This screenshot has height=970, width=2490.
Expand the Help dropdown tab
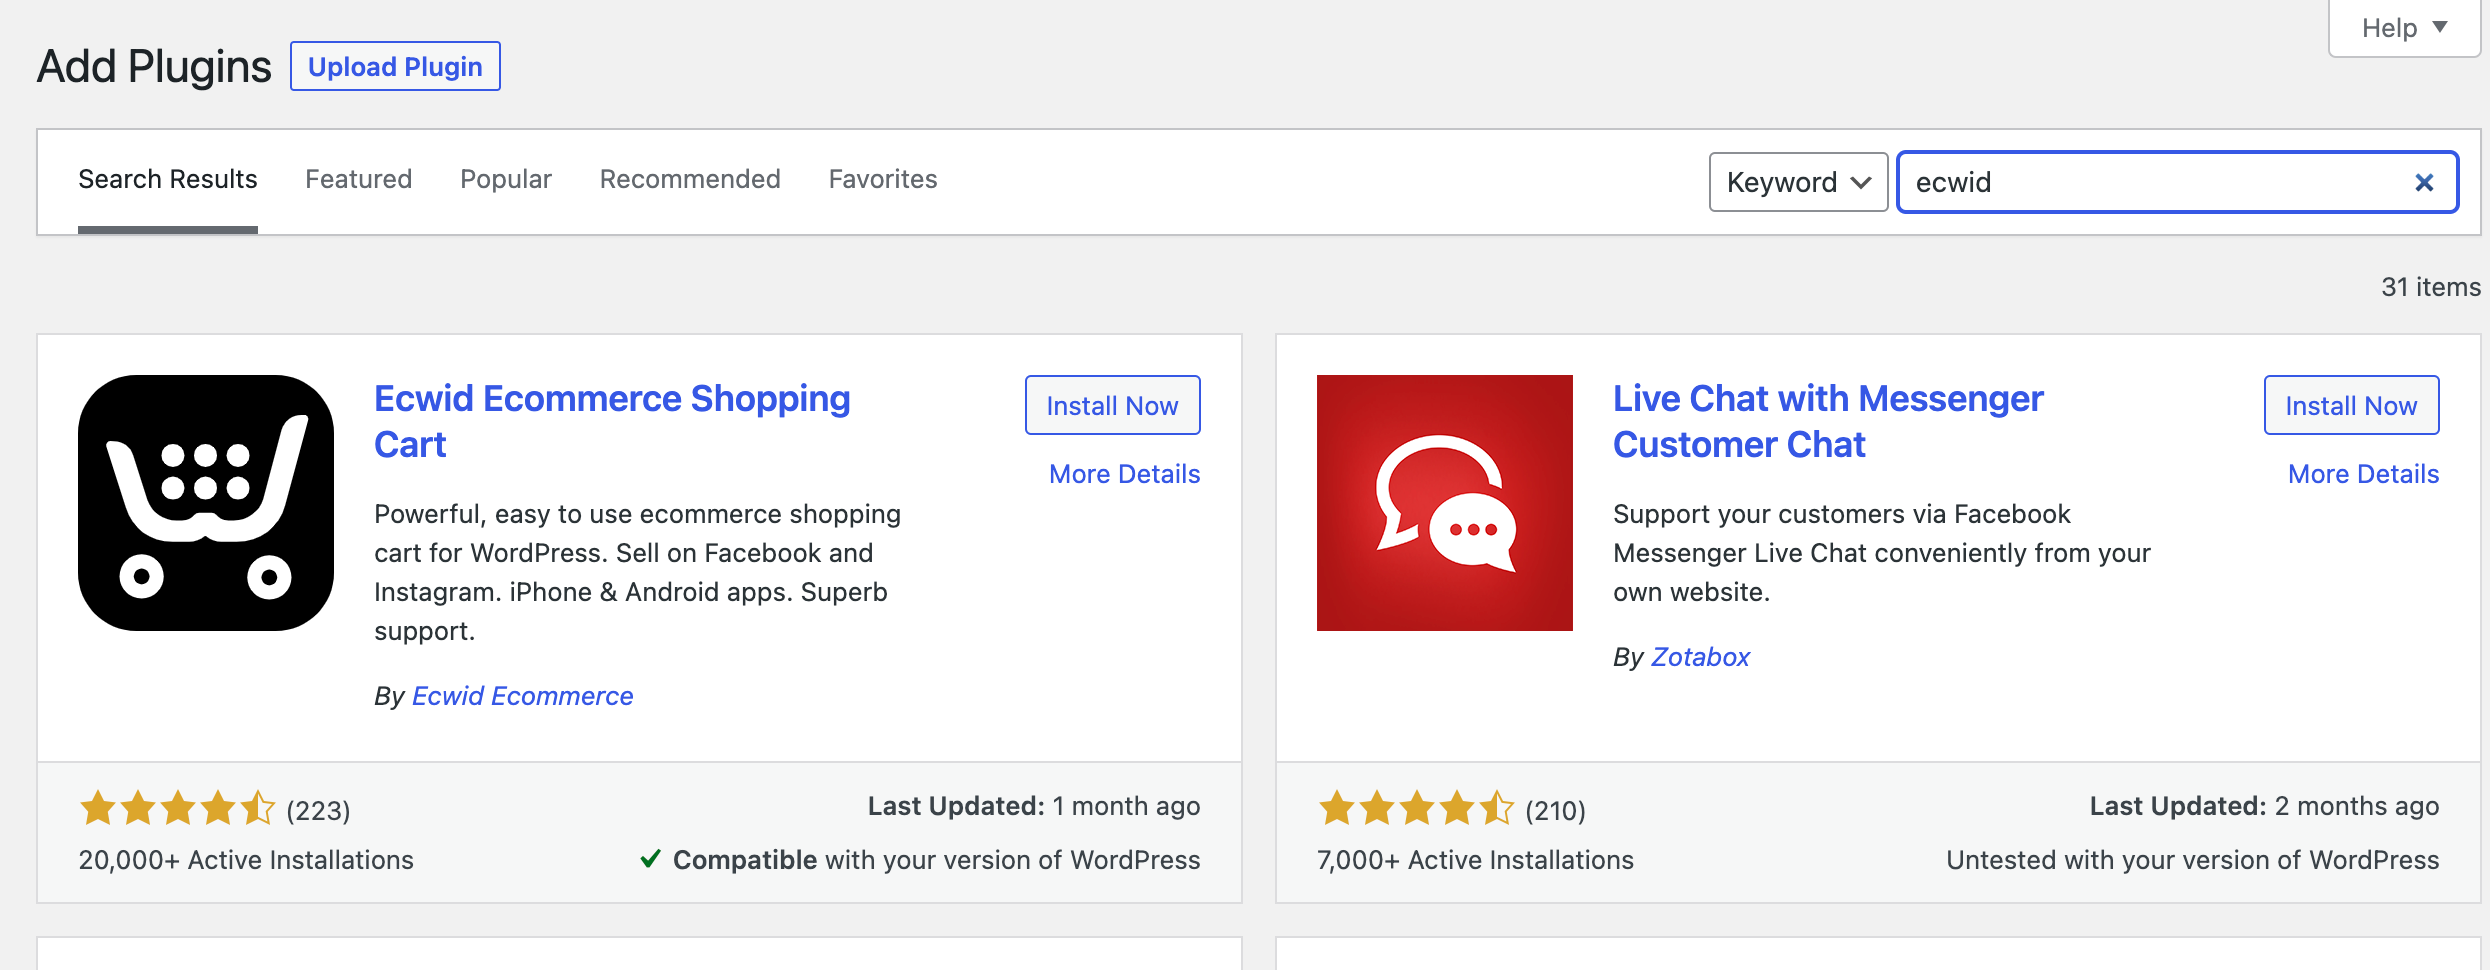coord(2404,28)
